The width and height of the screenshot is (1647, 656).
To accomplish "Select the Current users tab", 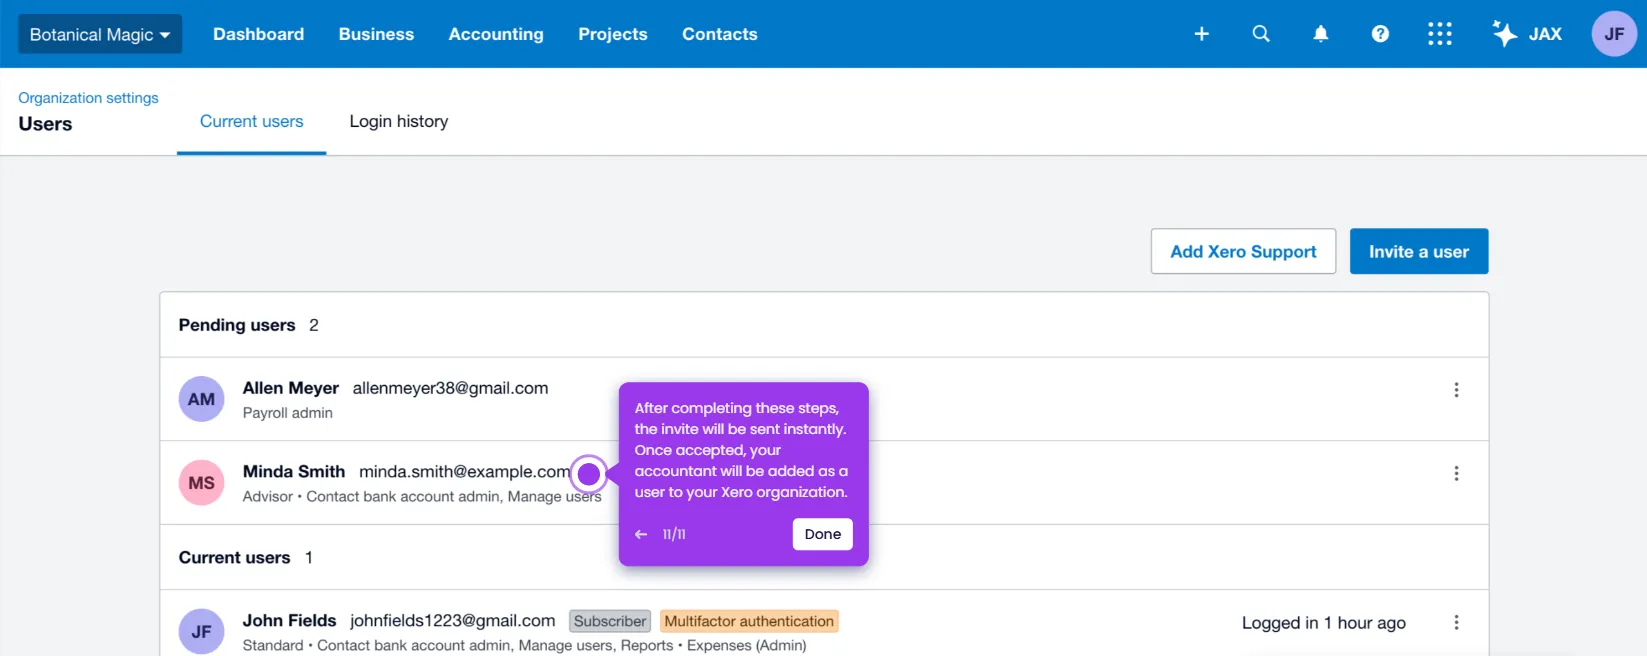I will click(x=251, y=121).
